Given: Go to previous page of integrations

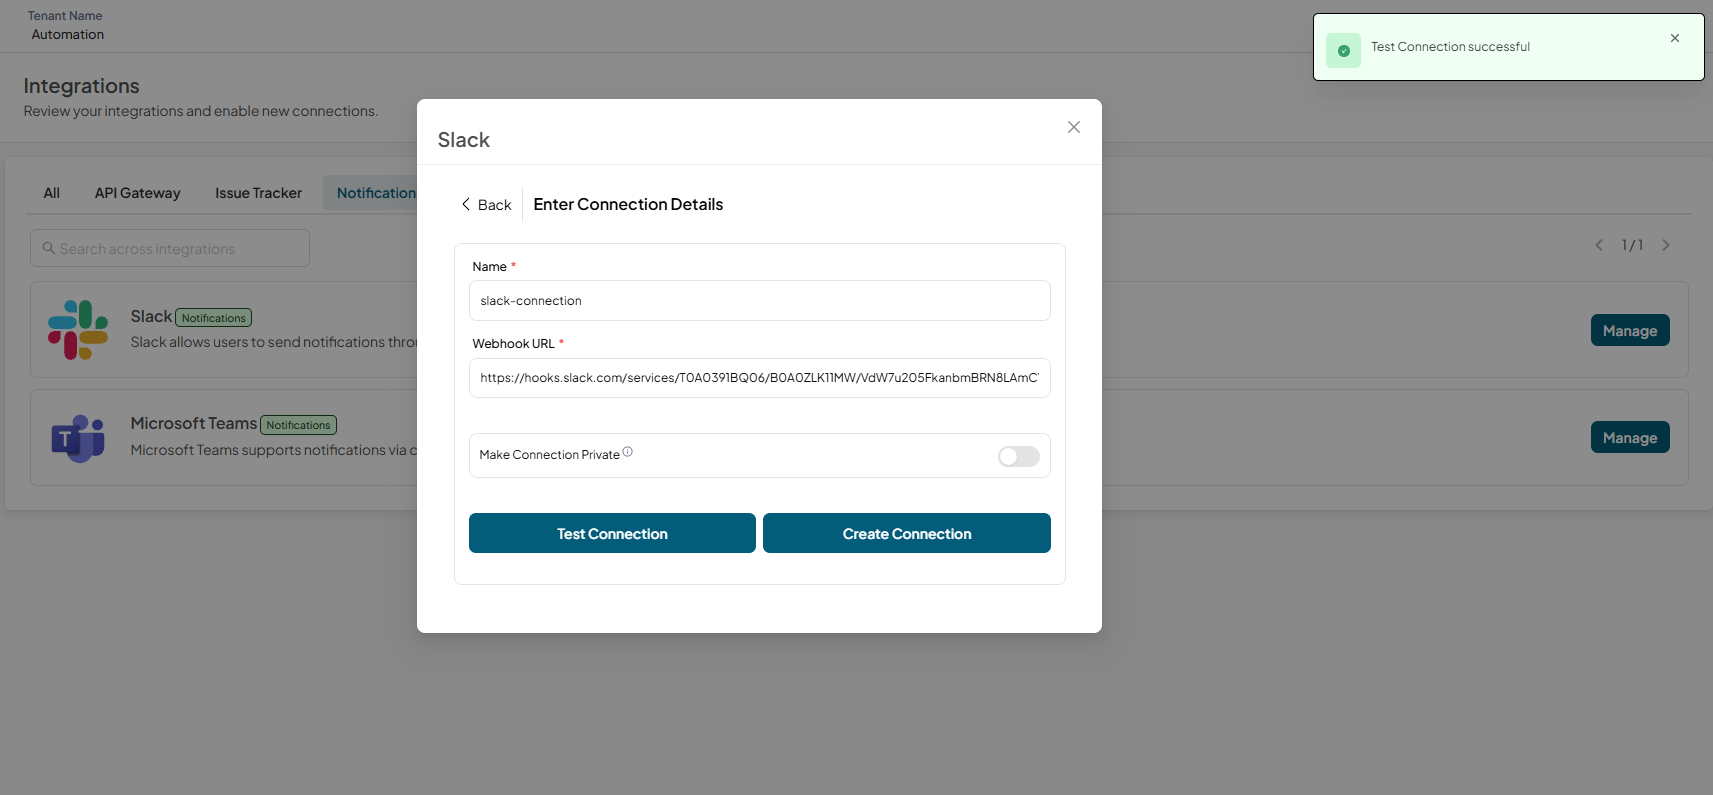Looking at the screenshot, I should tap(1599, 245).
